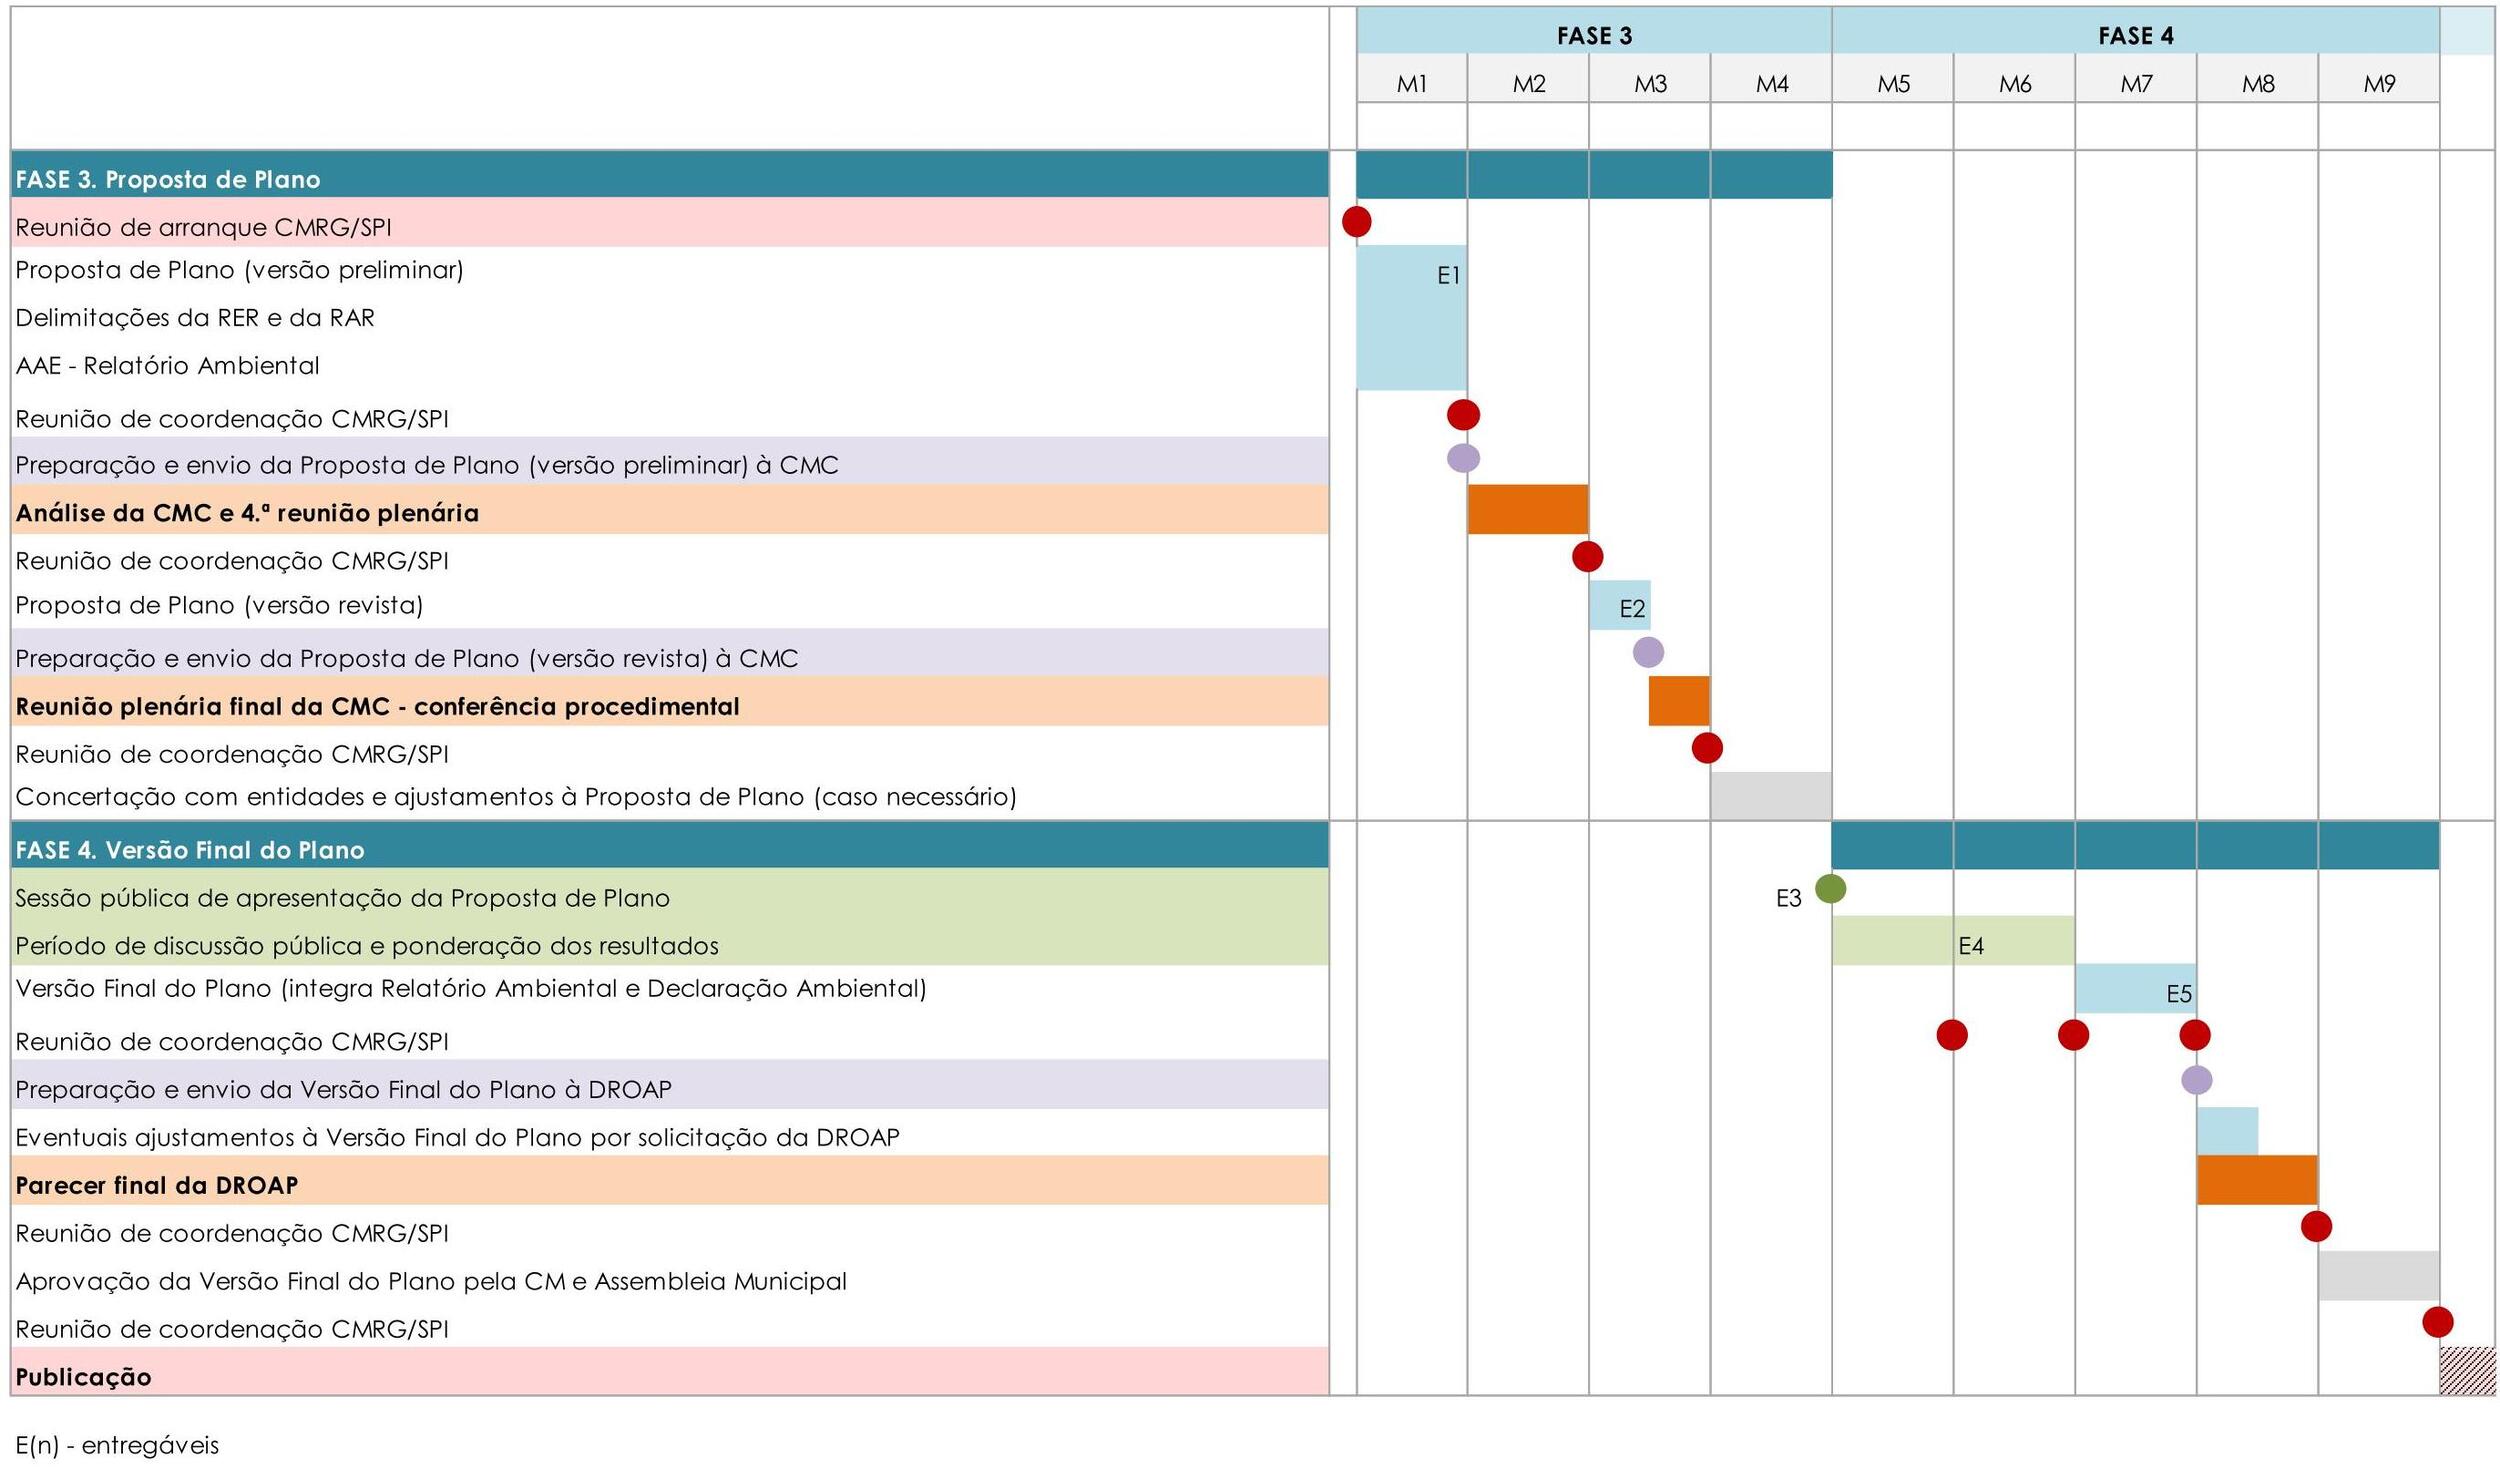Click the E5 Versão Final blue bar
2500x1479 pixels.
pyautogui.click(x=2134, y=988)
